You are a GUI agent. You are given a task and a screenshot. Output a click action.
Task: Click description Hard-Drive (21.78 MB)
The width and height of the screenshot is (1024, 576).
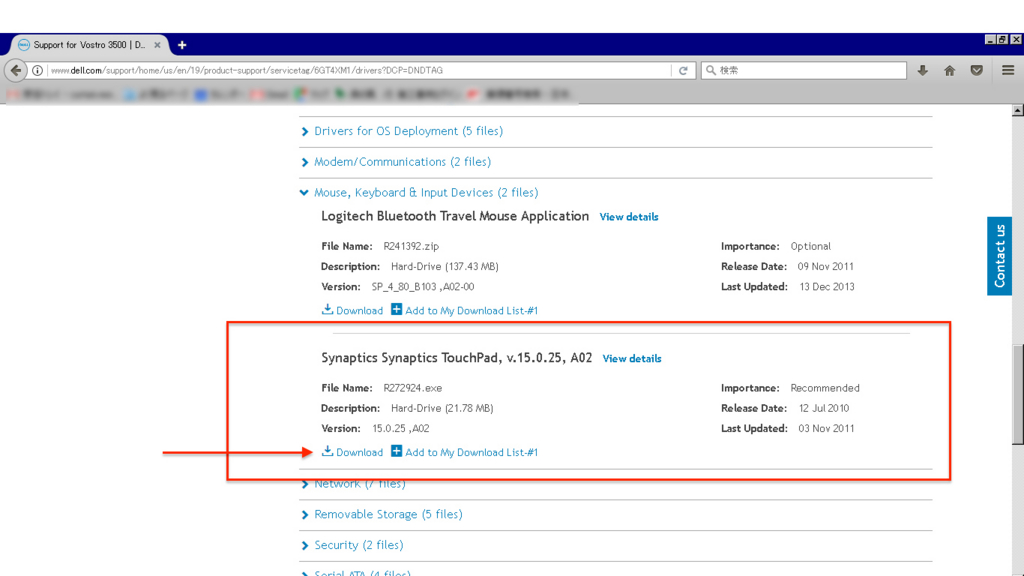click(442, 408)
